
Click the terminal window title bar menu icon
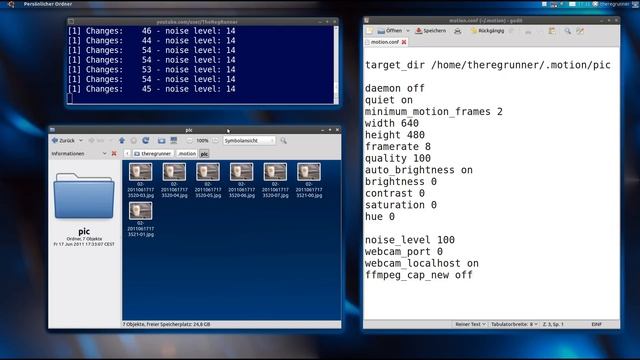[x=71, y=22]
